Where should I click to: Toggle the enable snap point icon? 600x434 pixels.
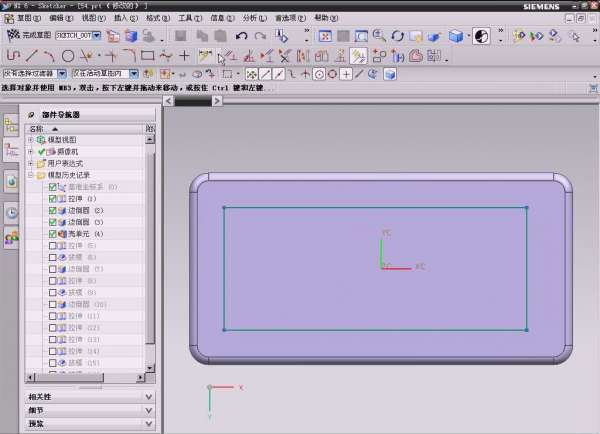click(251, 74)
